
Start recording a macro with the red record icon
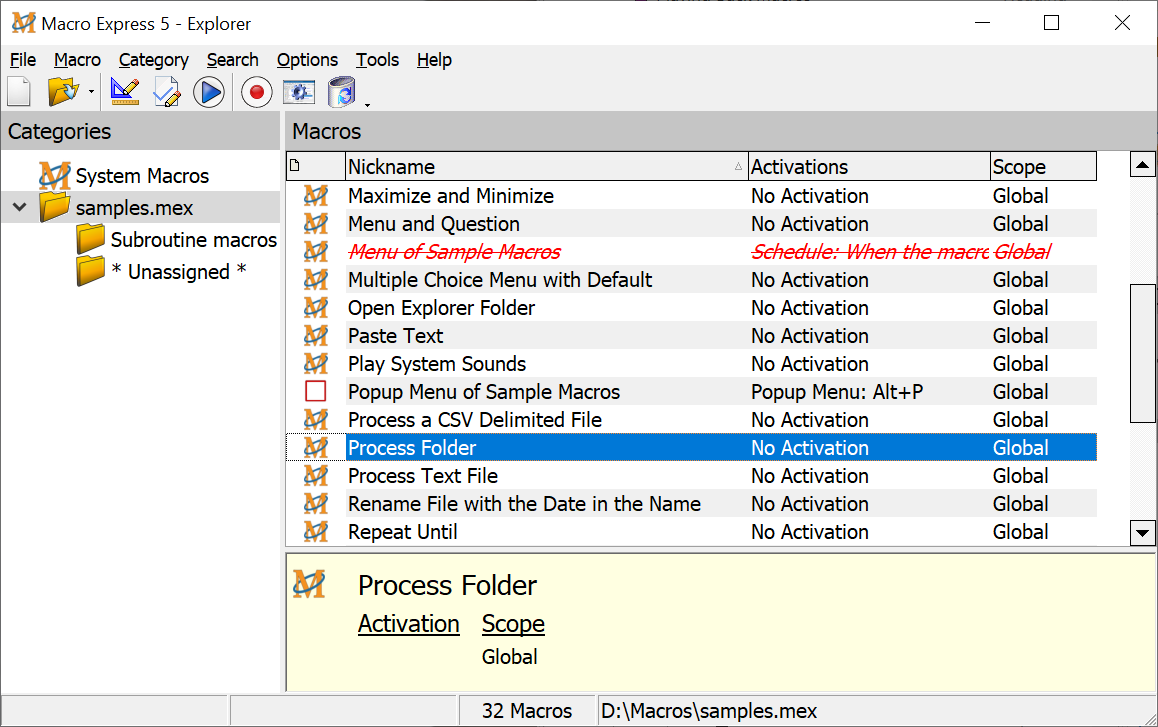pyautogui.click(x=256, y=91)
